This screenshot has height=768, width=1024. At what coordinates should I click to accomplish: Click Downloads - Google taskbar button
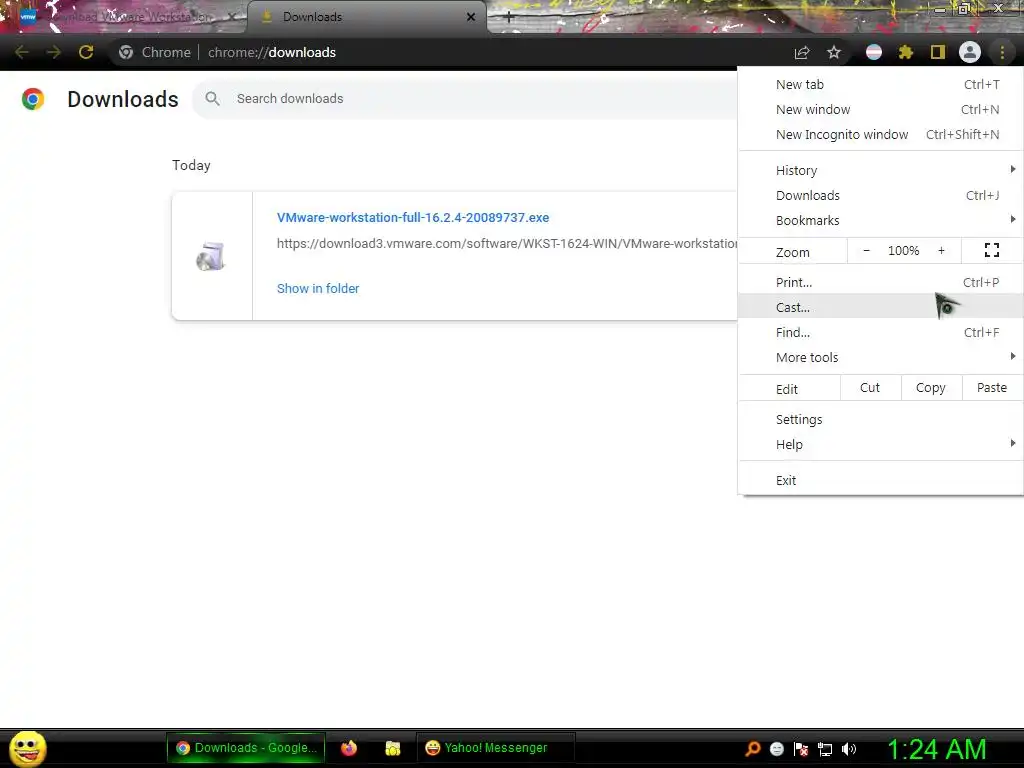coord(246,748)
